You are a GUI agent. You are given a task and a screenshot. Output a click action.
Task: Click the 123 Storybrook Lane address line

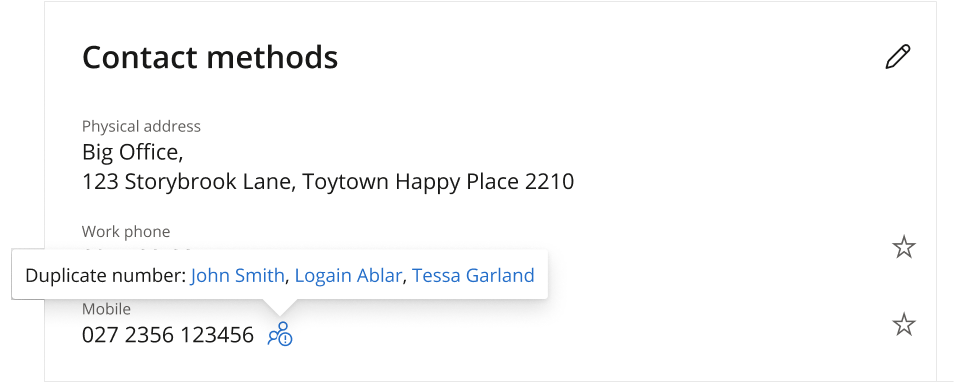click(328, 182)
